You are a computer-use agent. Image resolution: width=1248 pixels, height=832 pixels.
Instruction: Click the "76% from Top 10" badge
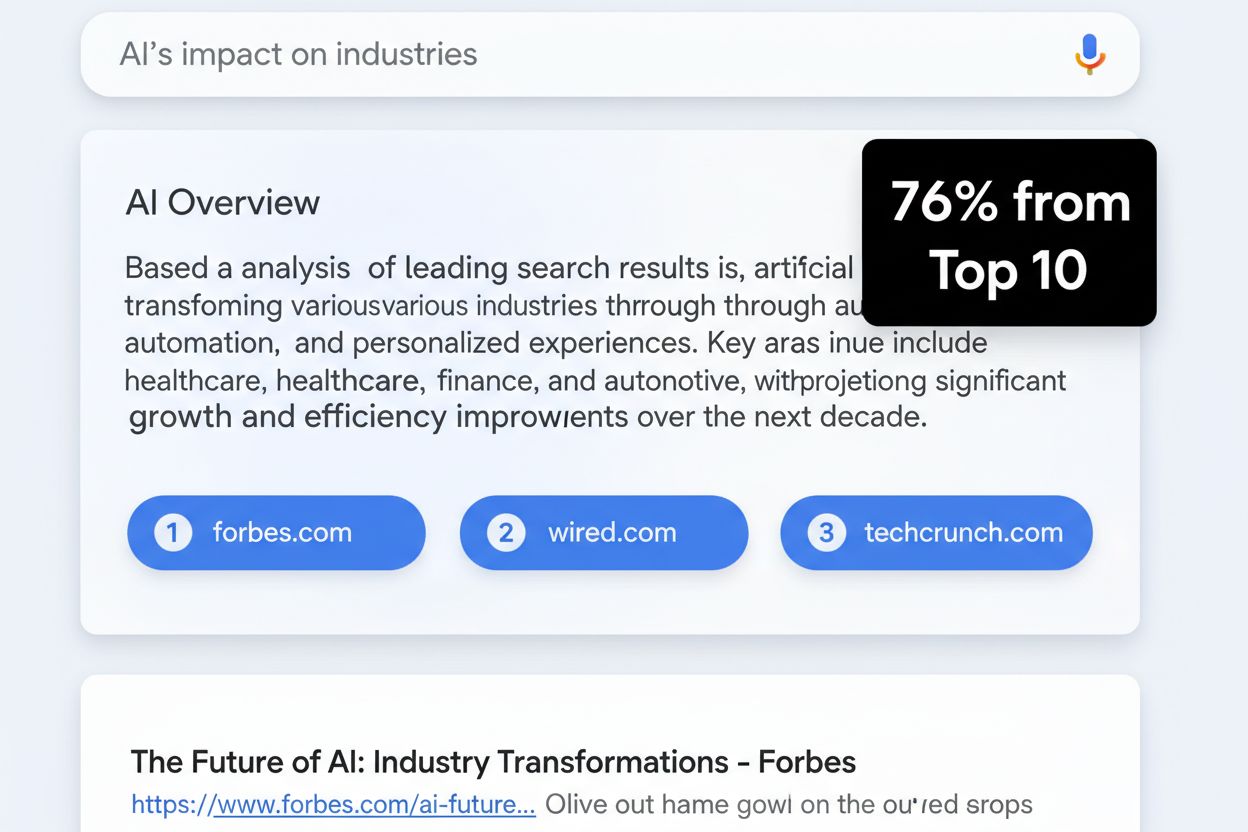(1008, 233)
